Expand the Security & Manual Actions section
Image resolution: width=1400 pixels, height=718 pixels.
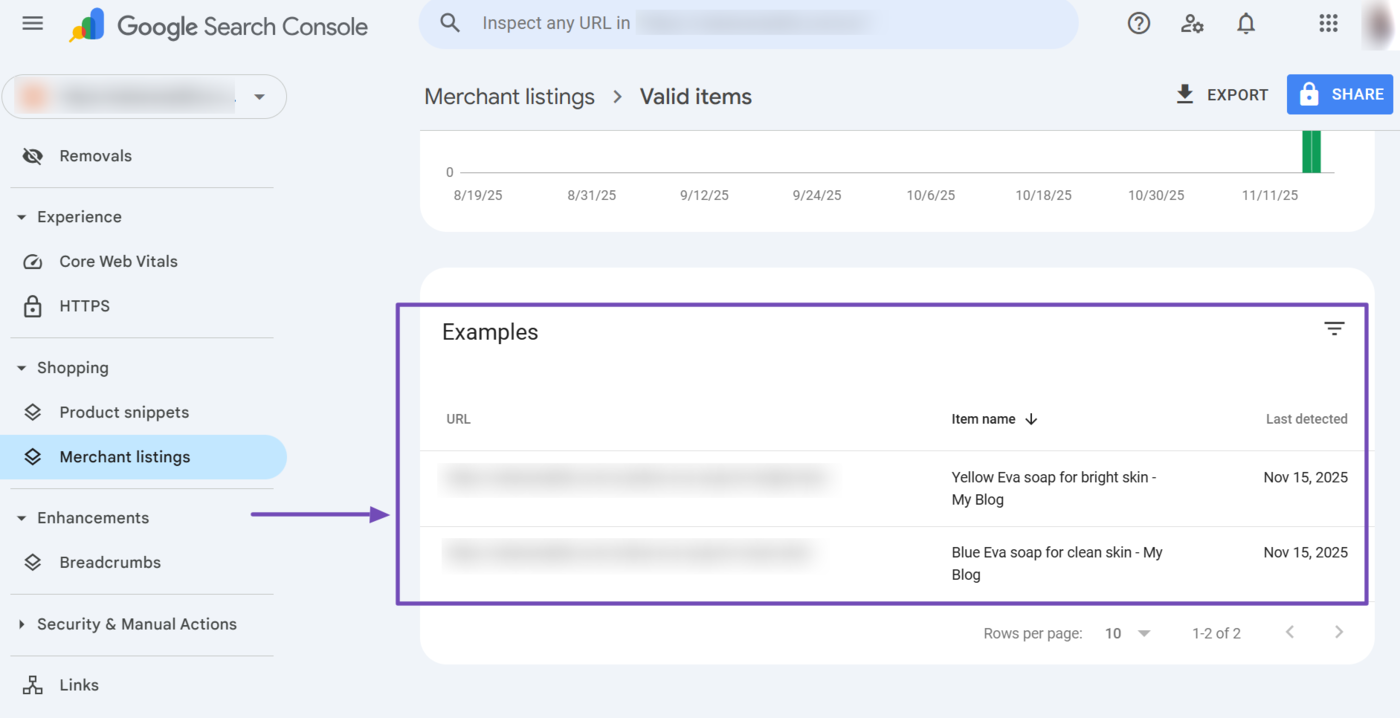[137, 623]
